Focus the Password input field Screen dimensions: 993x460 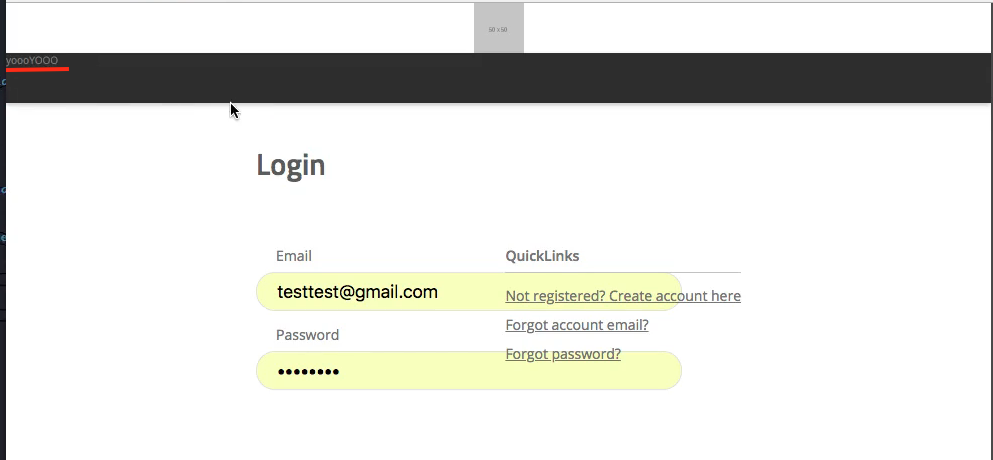tap(469, 371)
